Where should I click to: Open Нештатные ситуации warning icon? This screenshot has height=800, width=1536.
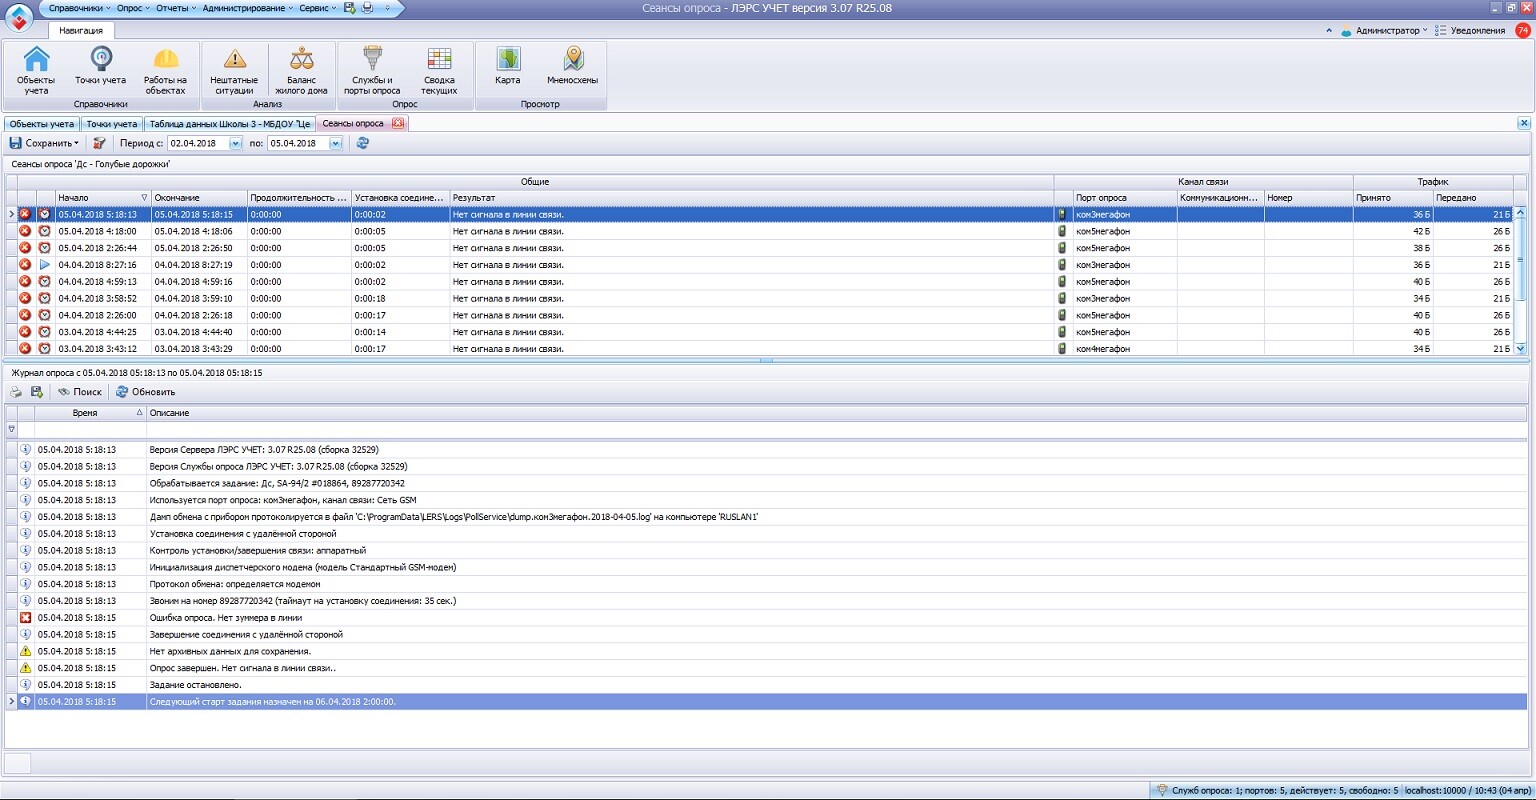(x=234, y=70)
